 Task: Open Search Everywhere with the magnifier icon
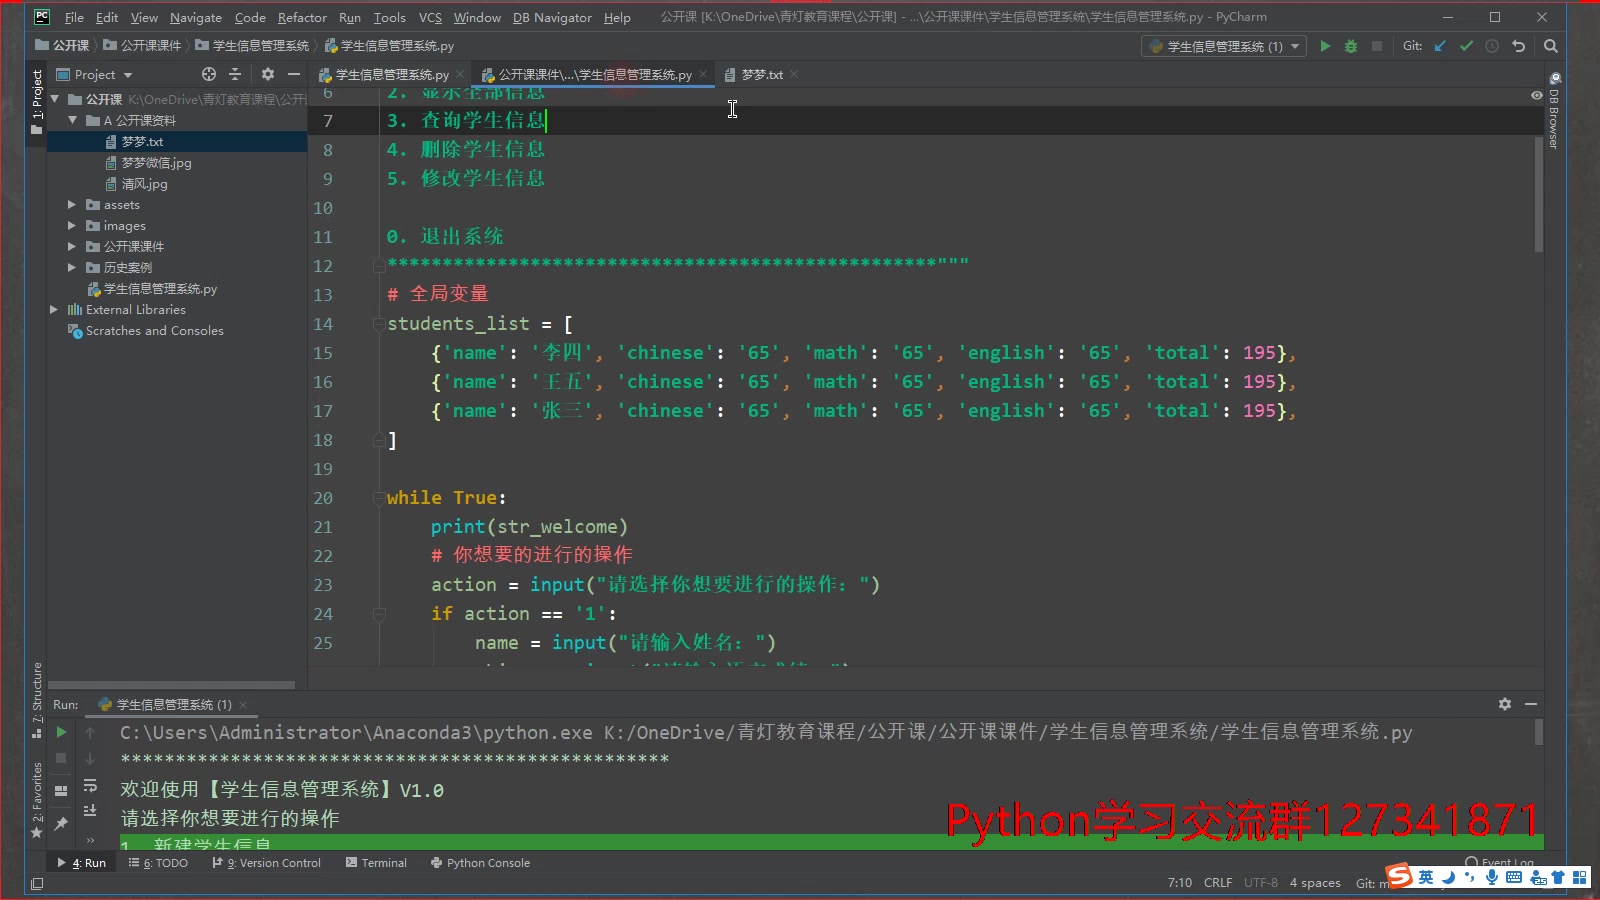click(x=1550, y=46)
